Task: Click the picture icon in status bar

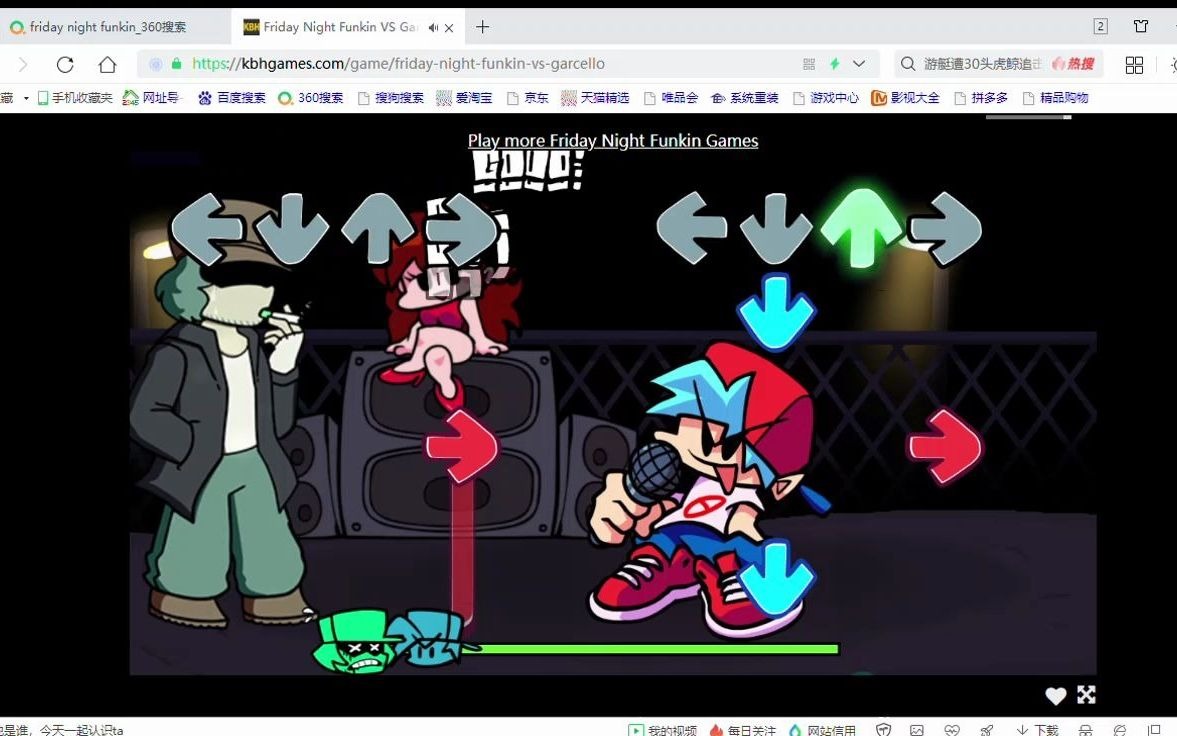Action: pyautogui.click(x=917, y=729)
